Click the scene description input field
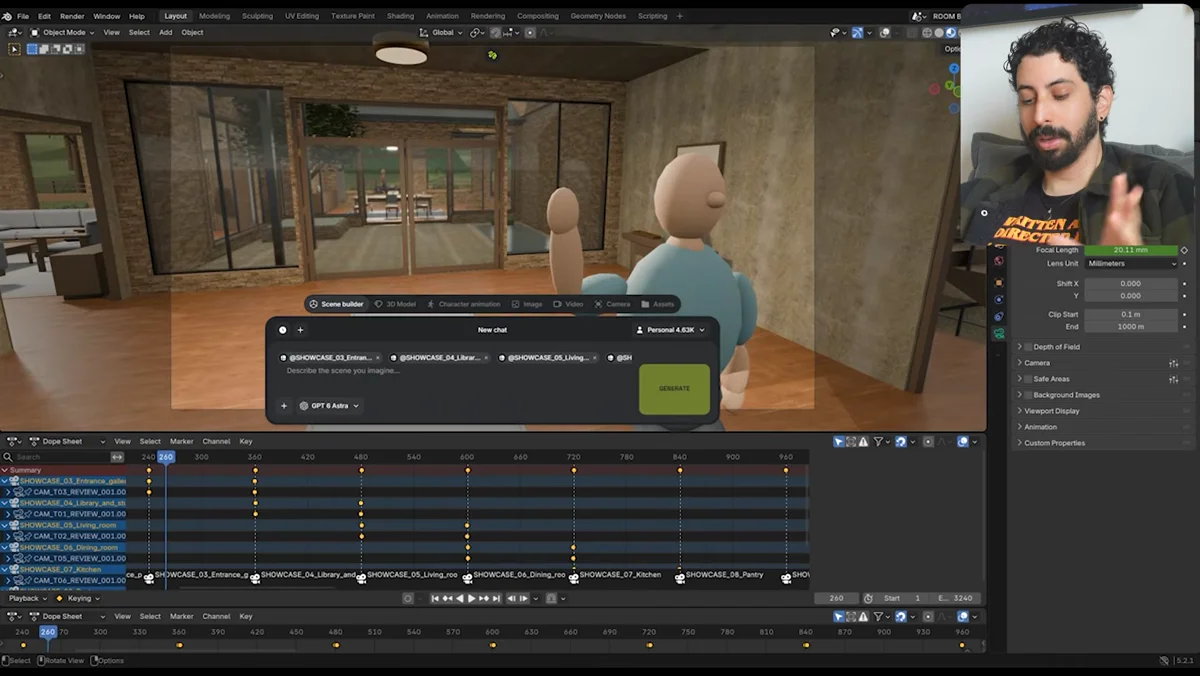Image resolution: width=1200 pixels, height=676 pixels. pyautogui.click(x=456, y=371)
